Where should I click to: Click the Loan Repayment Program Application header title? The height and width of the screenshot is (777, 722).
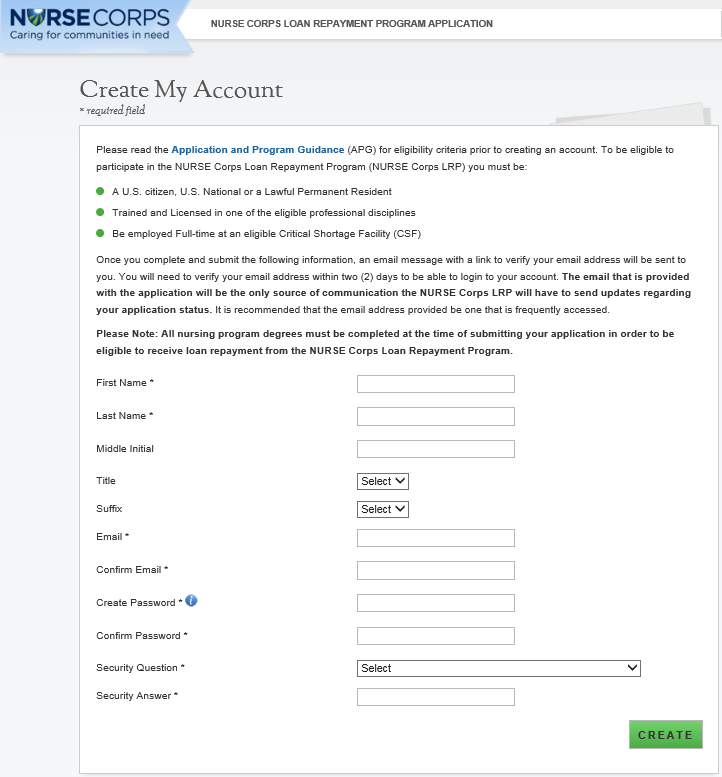pos(351,23)
